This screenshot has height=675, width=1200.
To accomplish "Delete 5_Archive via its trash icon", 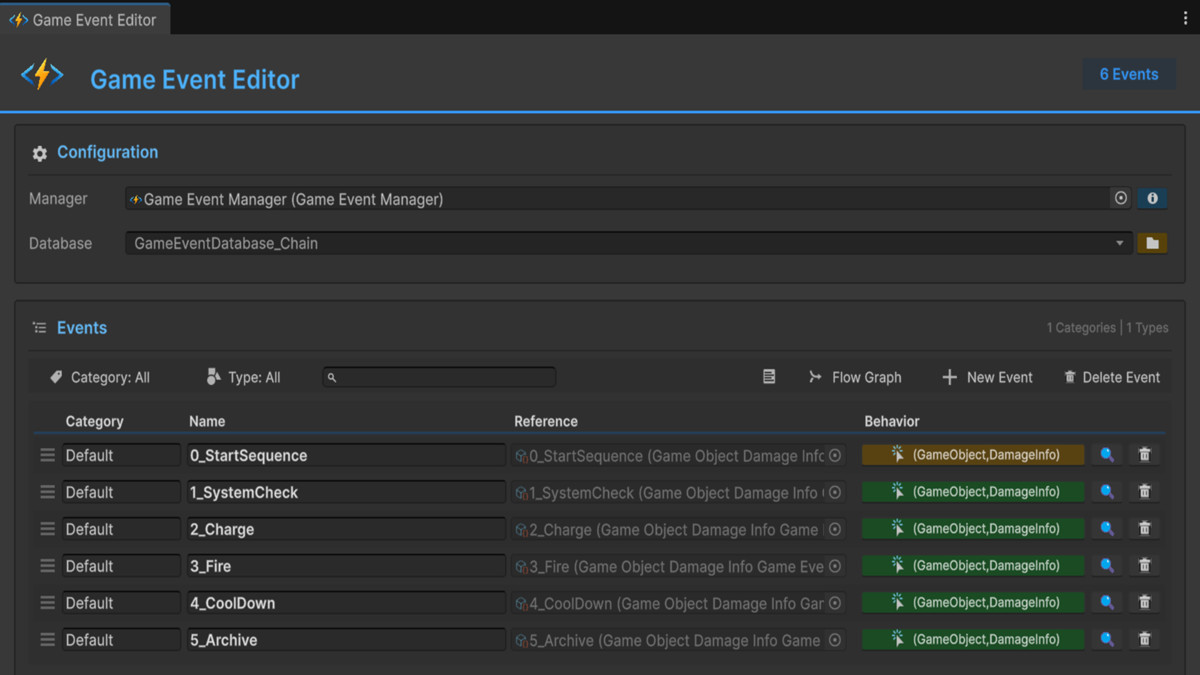I will click(1144, 639).
